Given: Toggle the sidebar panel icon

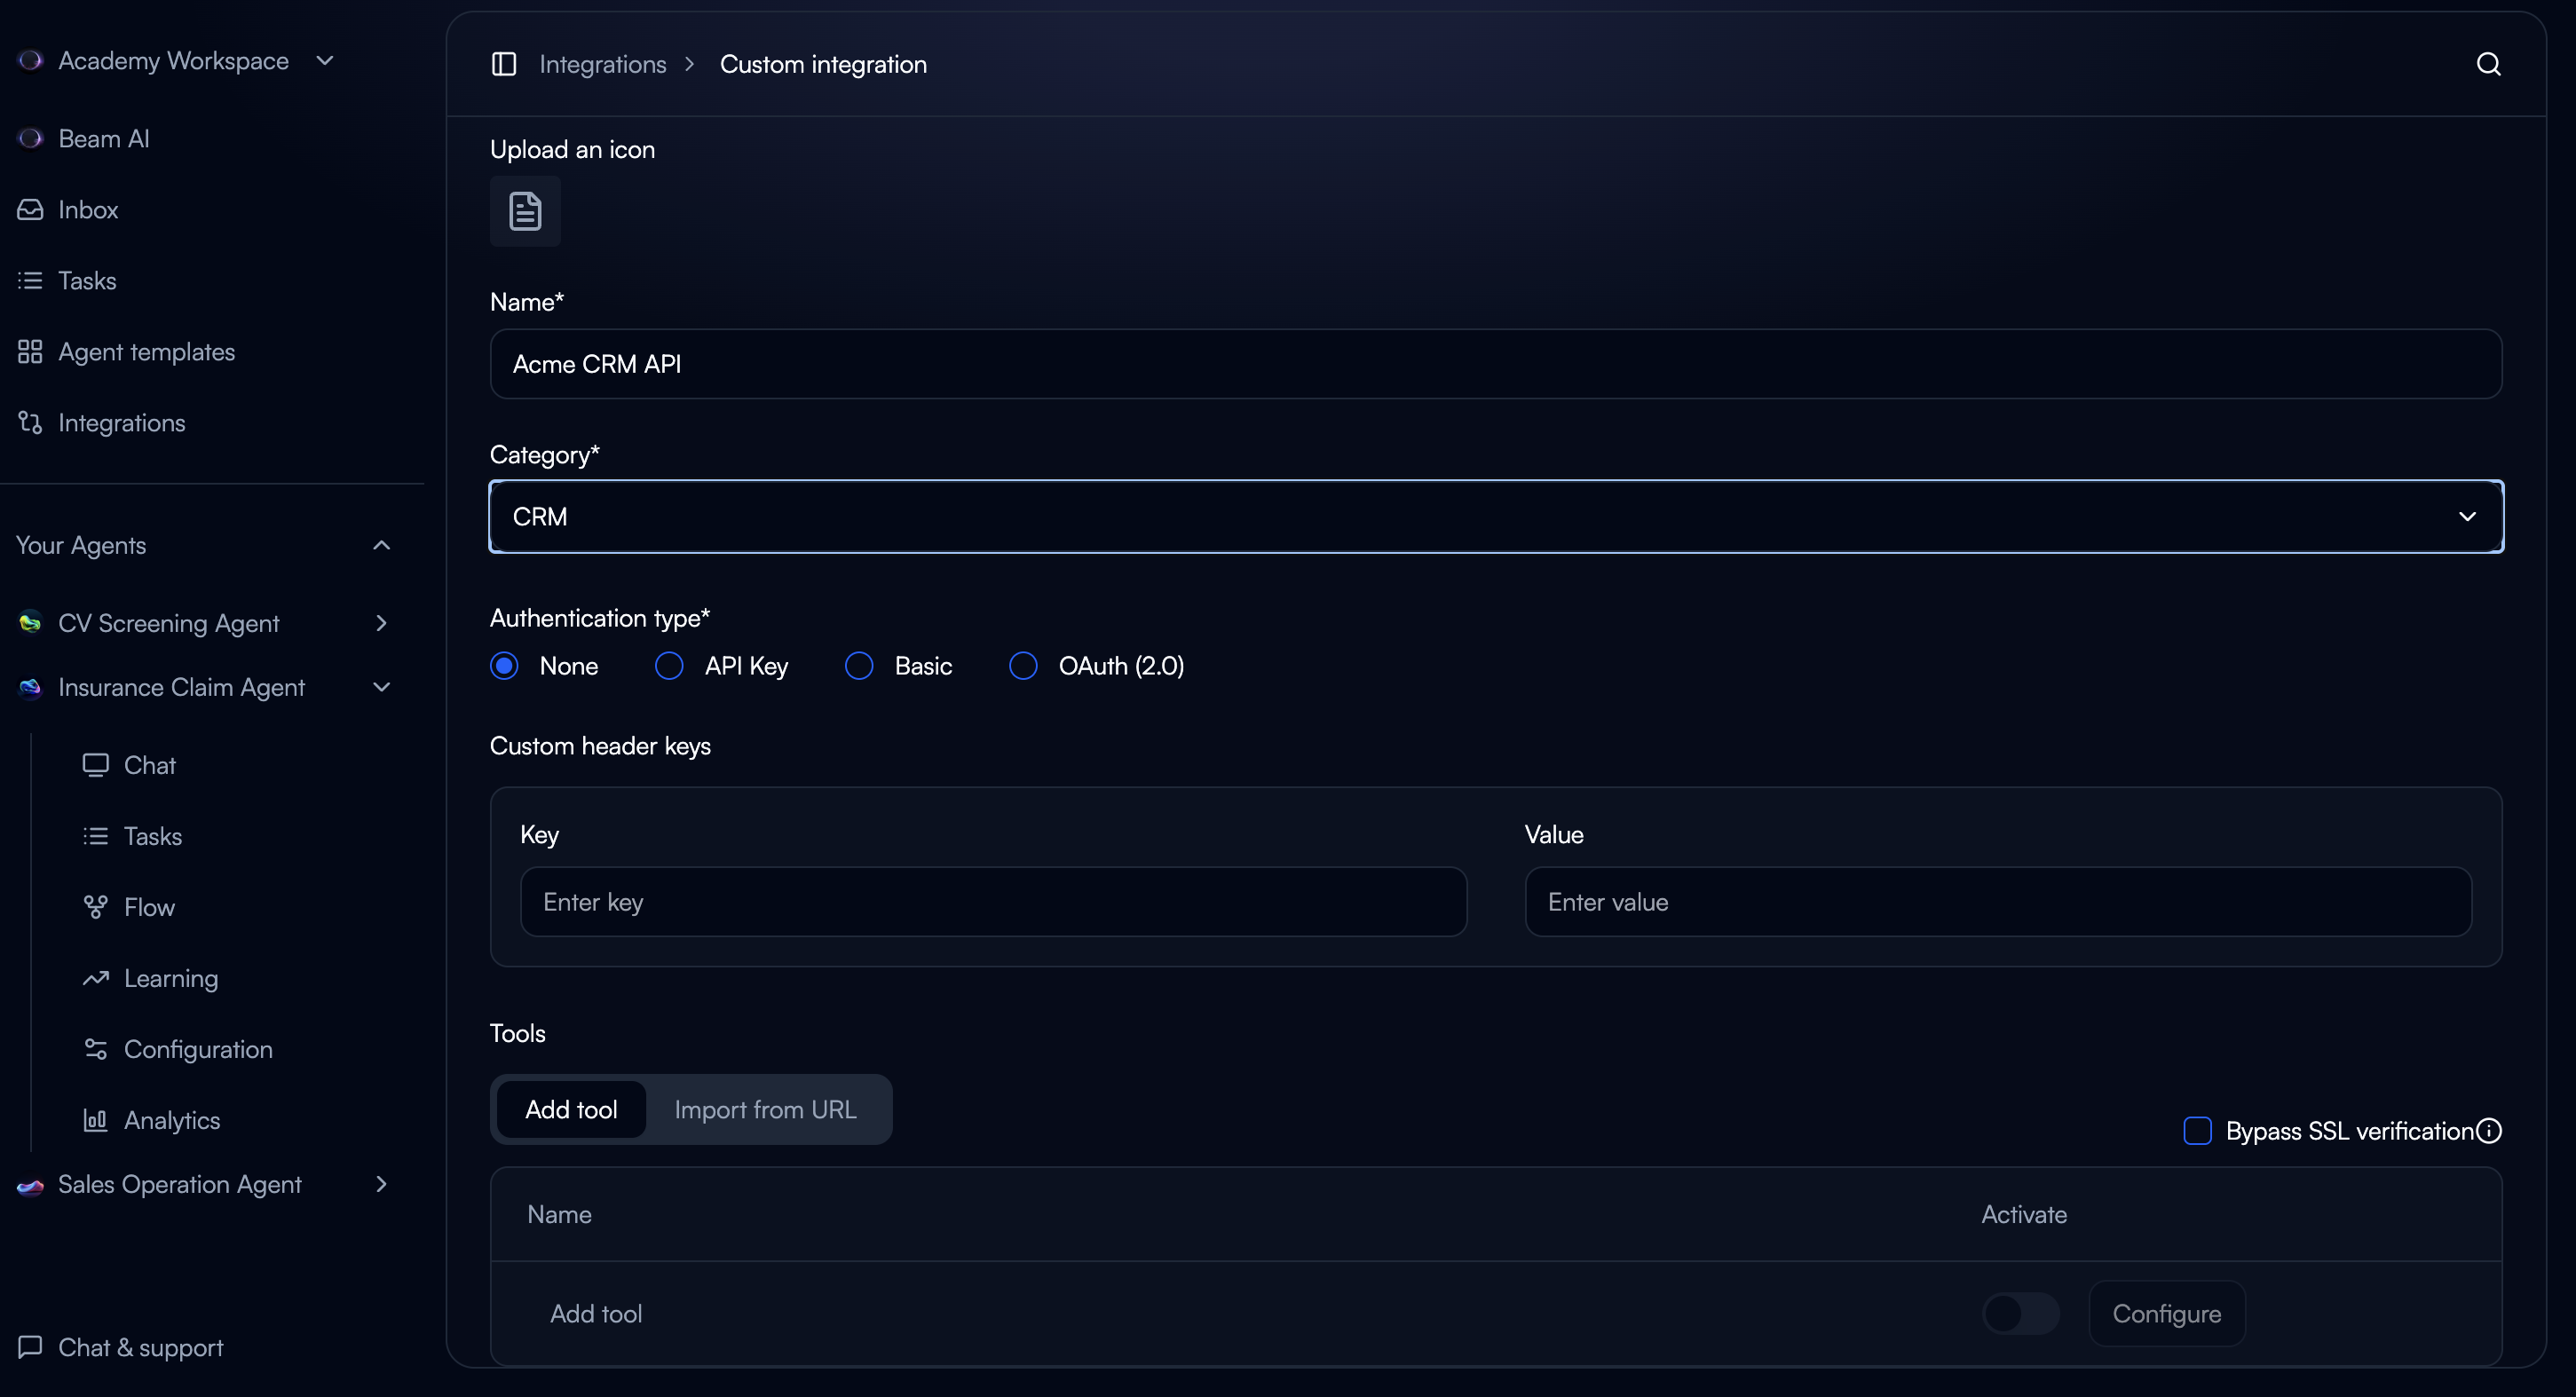Looking at the screenshot, I should [x=504, y=64].
